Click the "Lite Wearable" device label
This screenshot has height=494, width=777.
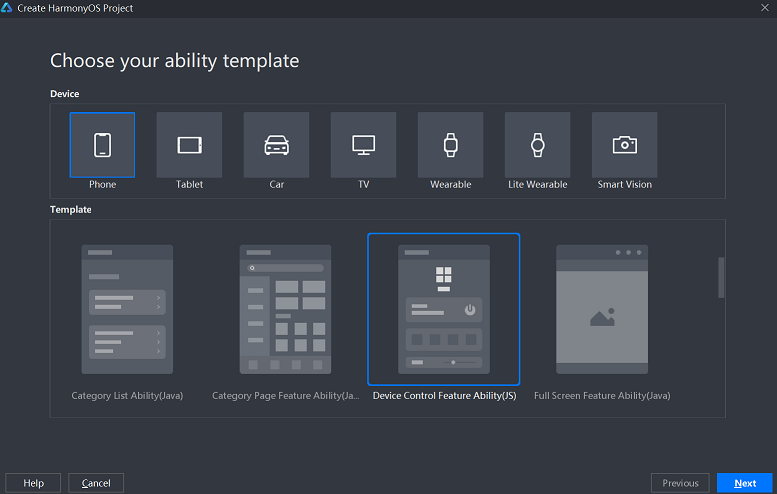538,184
